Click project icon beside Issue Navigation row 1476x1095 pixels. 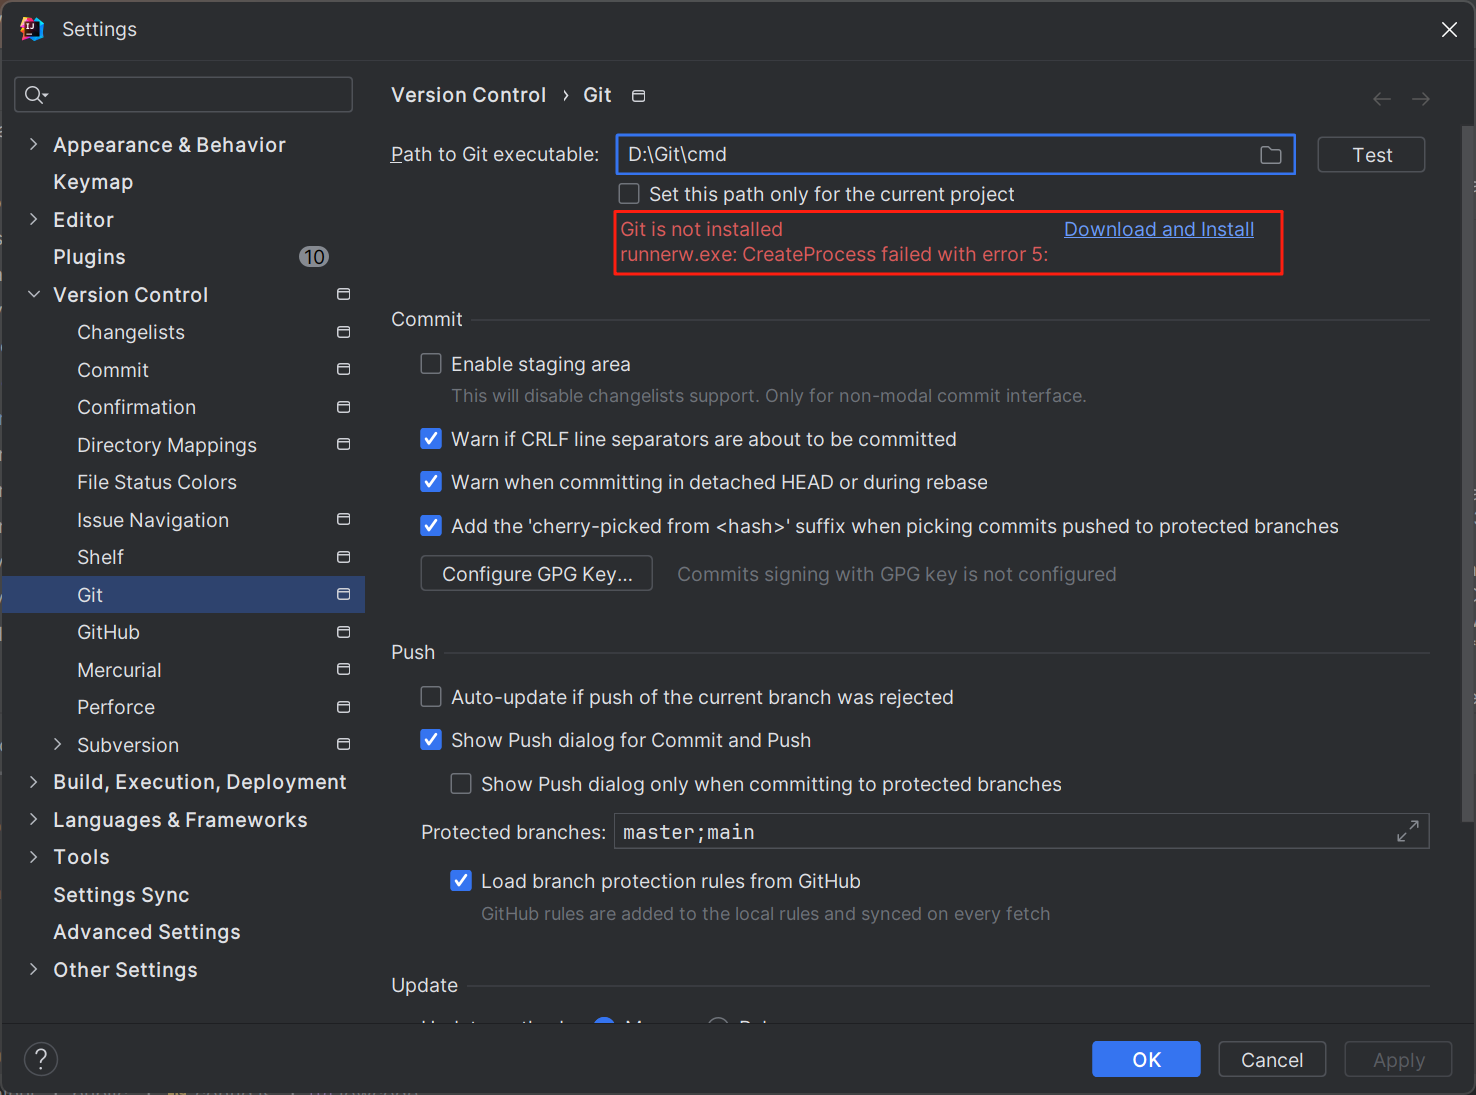pyautogui.click(x=343, y=519)
